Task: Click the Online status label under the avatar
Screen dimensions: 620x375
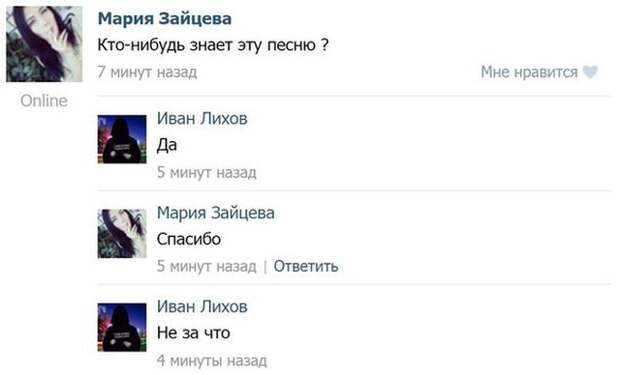Action: tap(44, 101)
